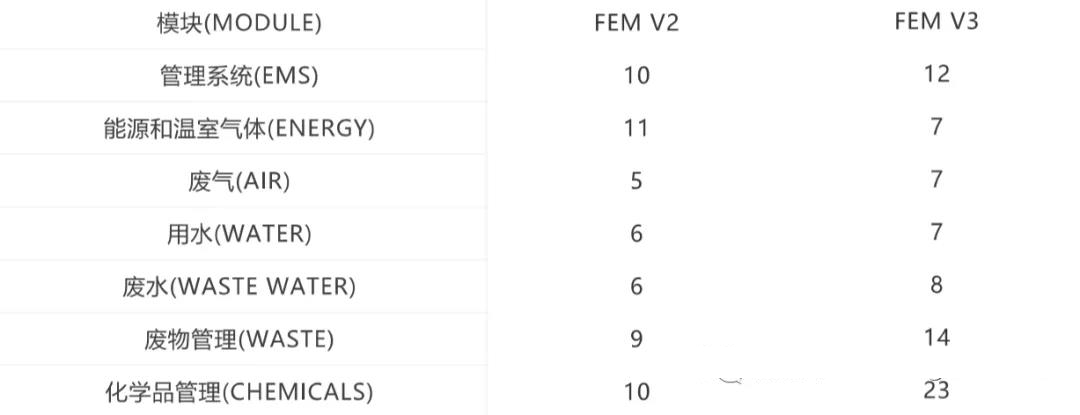This screenshot has width=1080, height=415.
Task: Click EMS value 10 under FEM V2
Action: [636, 76]
